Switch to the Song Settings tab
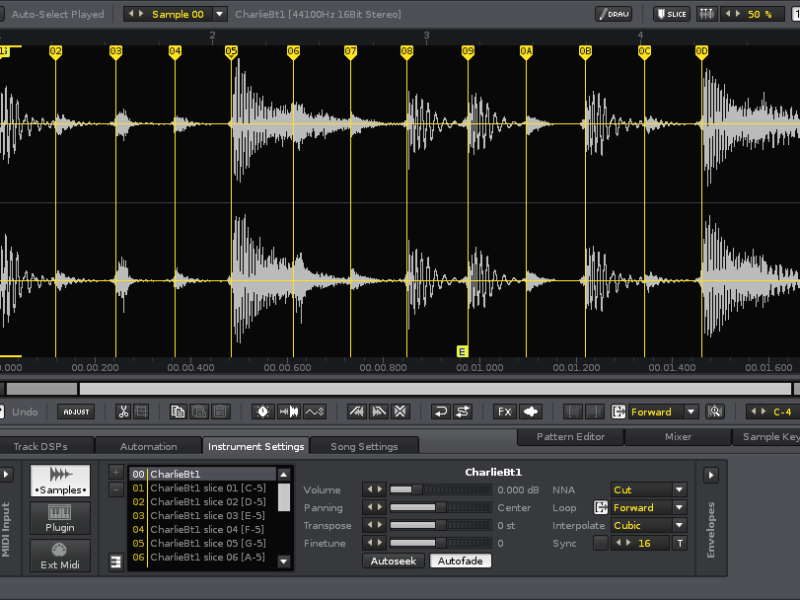The height and width of the screenshot is (600, 800). tap(364, 446)
